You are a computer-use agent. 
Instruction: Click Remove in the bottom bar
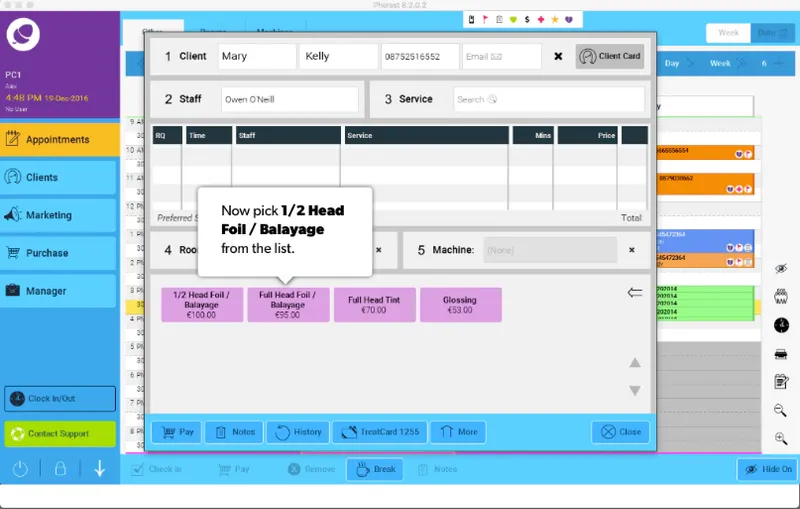(312, 469)
